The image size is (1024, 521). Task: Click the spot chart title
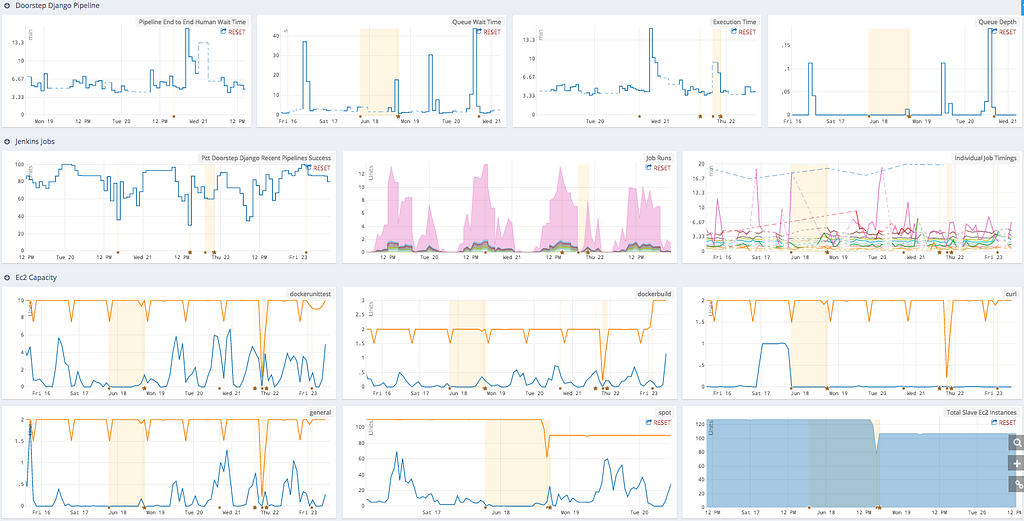[665, 413]
